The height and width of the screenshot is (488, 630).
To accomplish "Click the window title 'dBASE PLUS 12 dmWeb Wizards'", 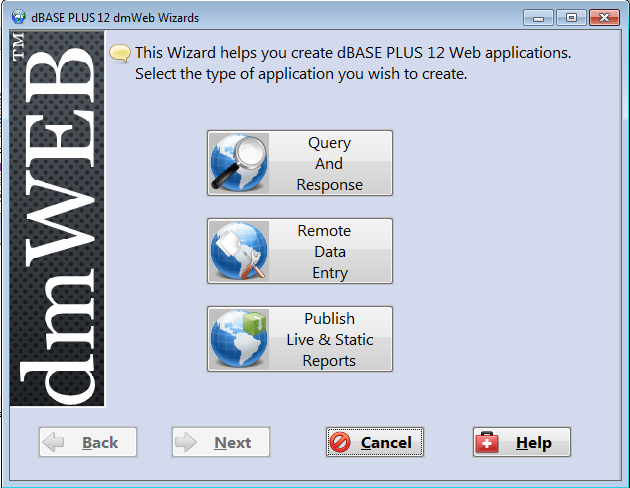I will [115, 18].
